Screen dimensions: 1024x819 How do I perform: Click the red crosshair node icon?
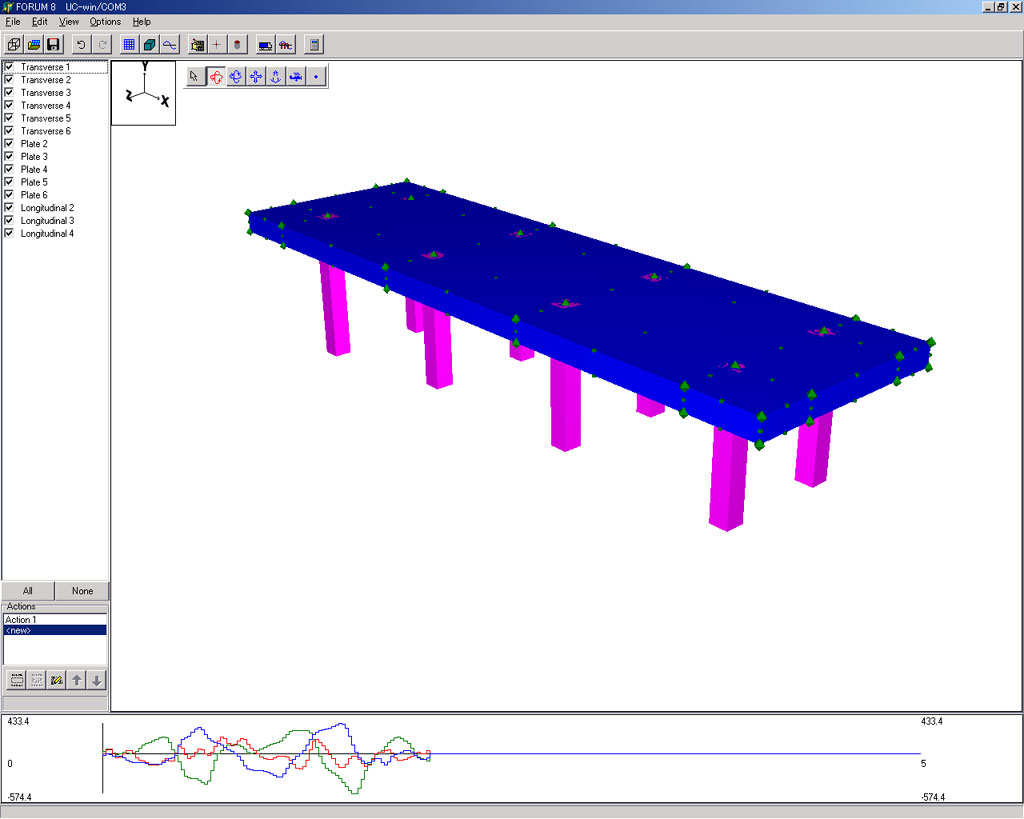(x=217, y=44)
